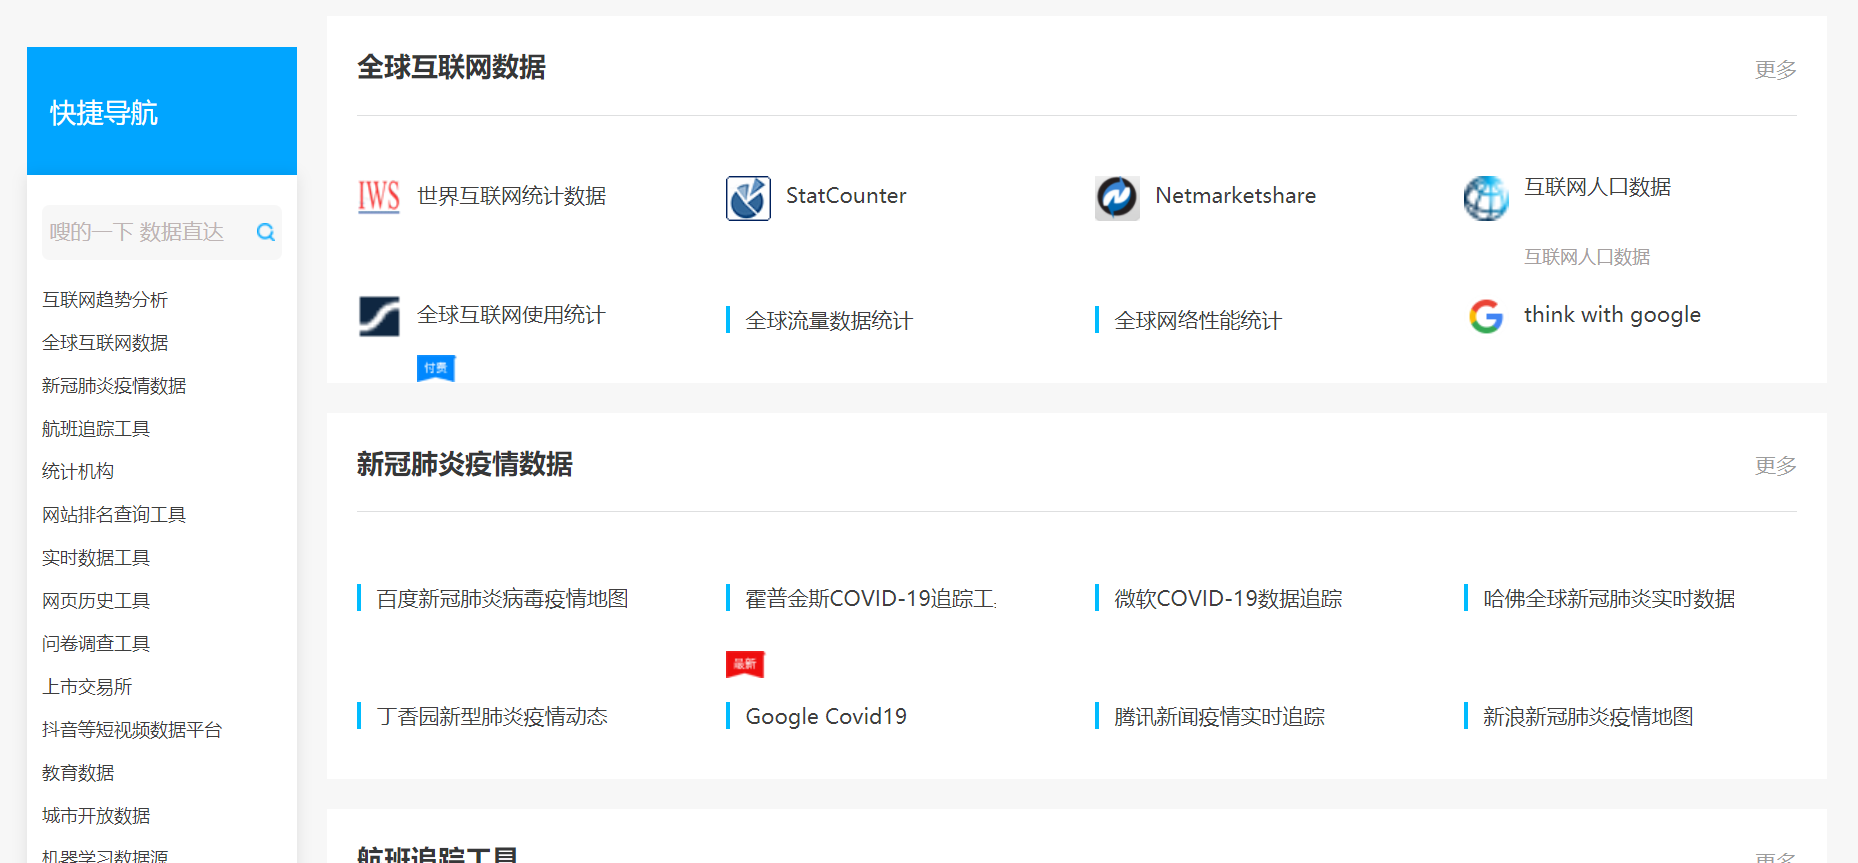Select 教育数据 in sidebar

coord(78,773)
